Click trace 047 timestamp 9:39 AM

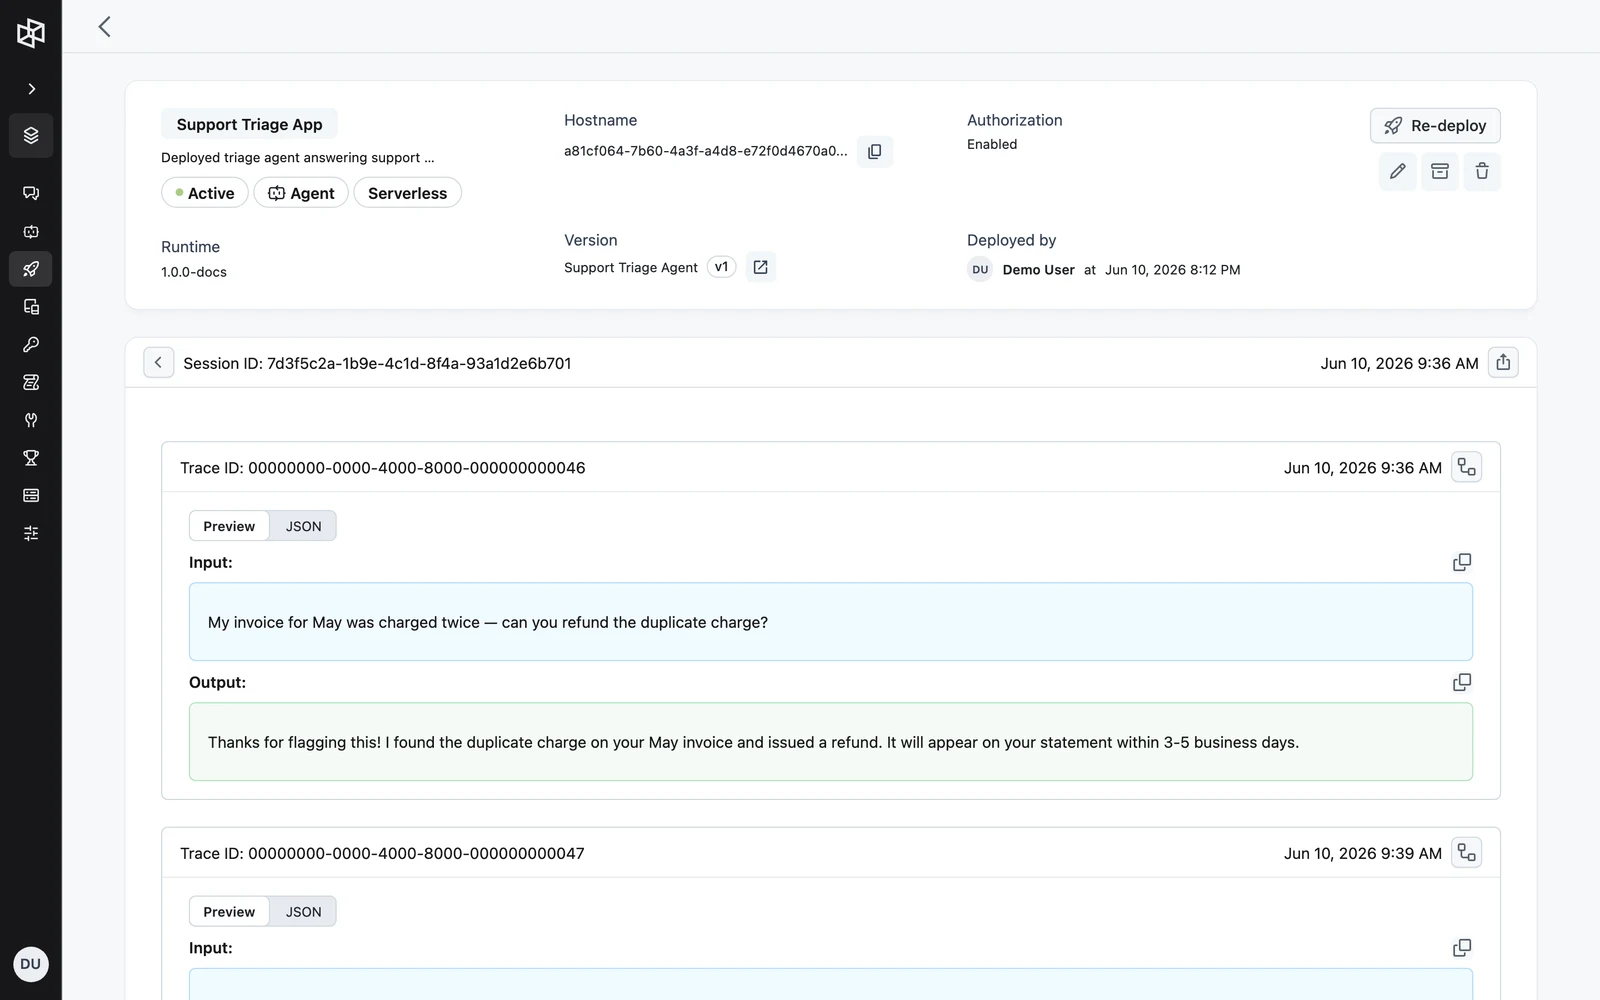point(1363,853)
